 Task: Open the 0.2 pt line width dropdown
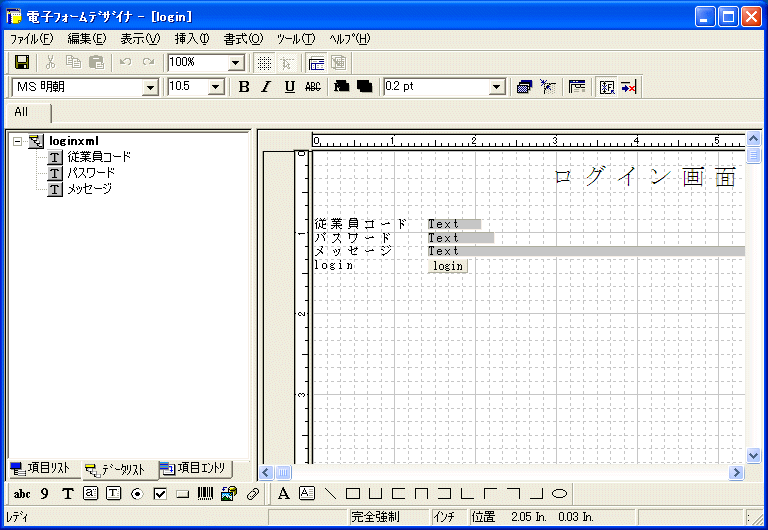[497, 87]
